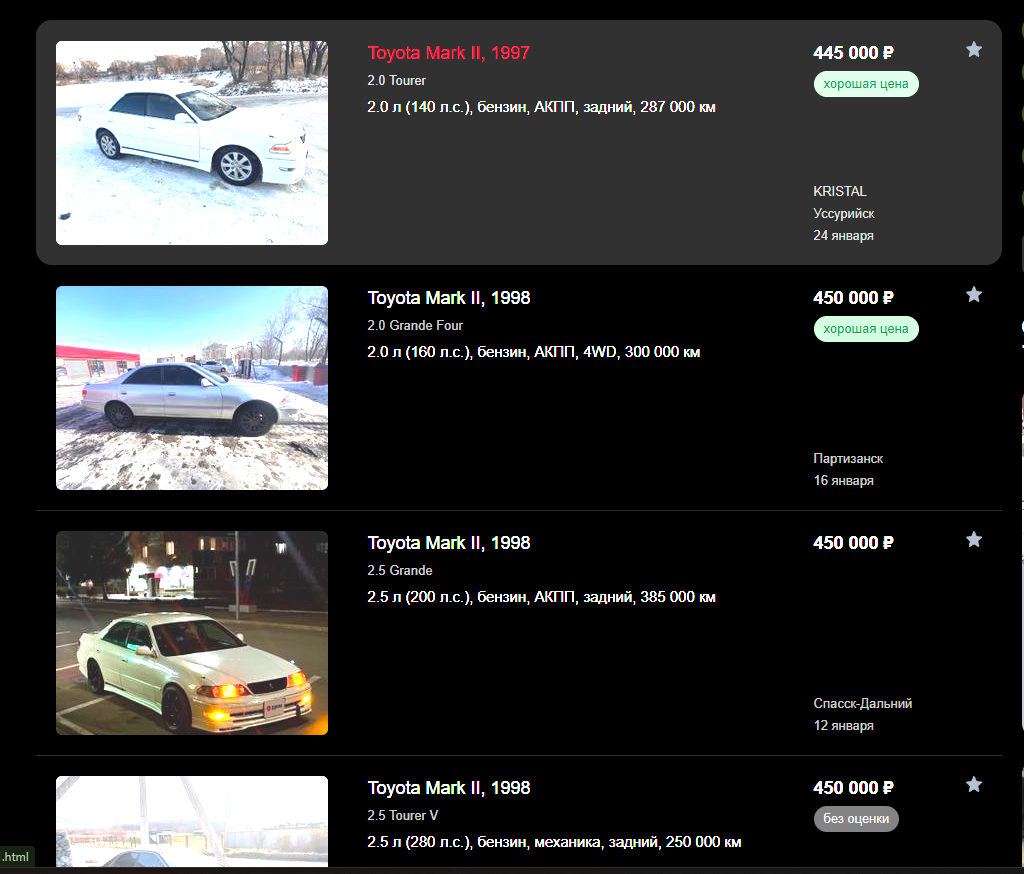
Task: Open the 2.5 Grande Mark II 1998 title
Action: click(449, 543)
